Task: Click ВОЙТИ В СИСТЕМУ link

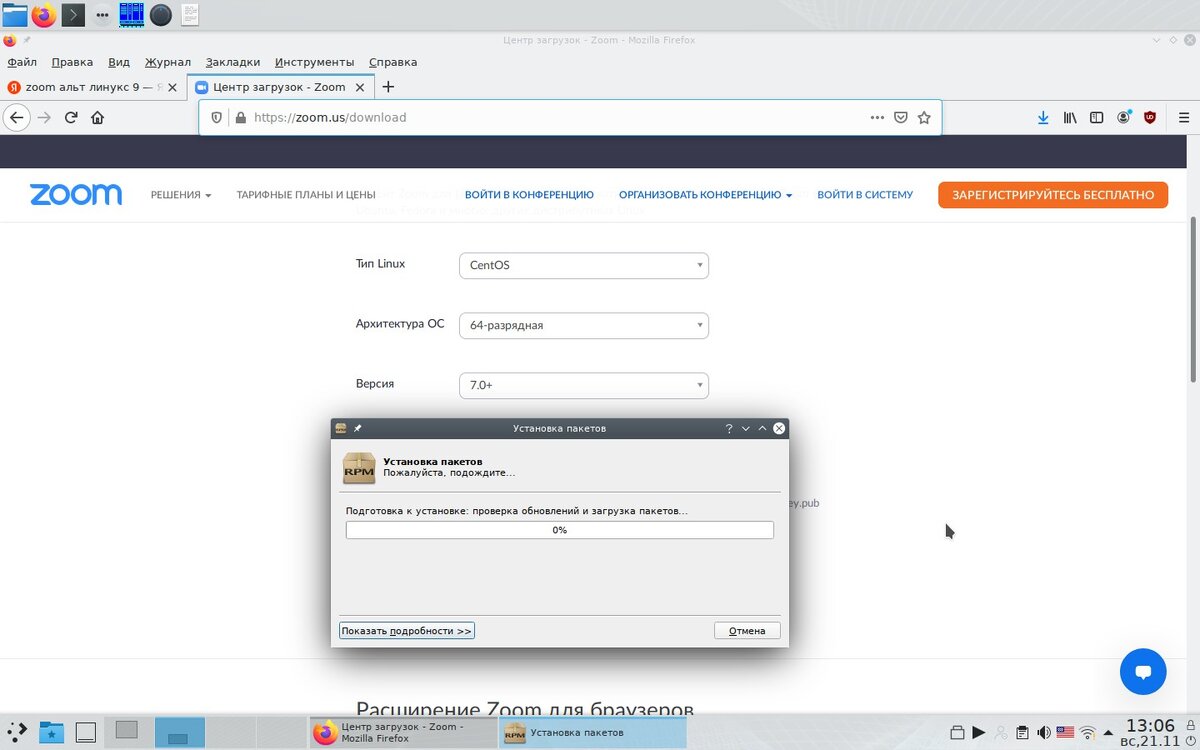Action: (865, 195)
